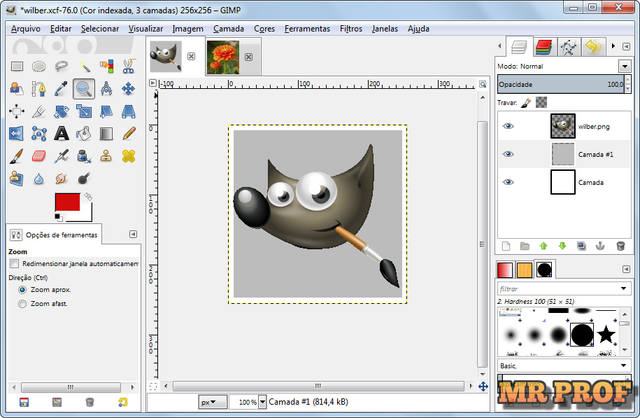Select the Airbrush tool
The image size is (640, 418).
click(61, 156)
